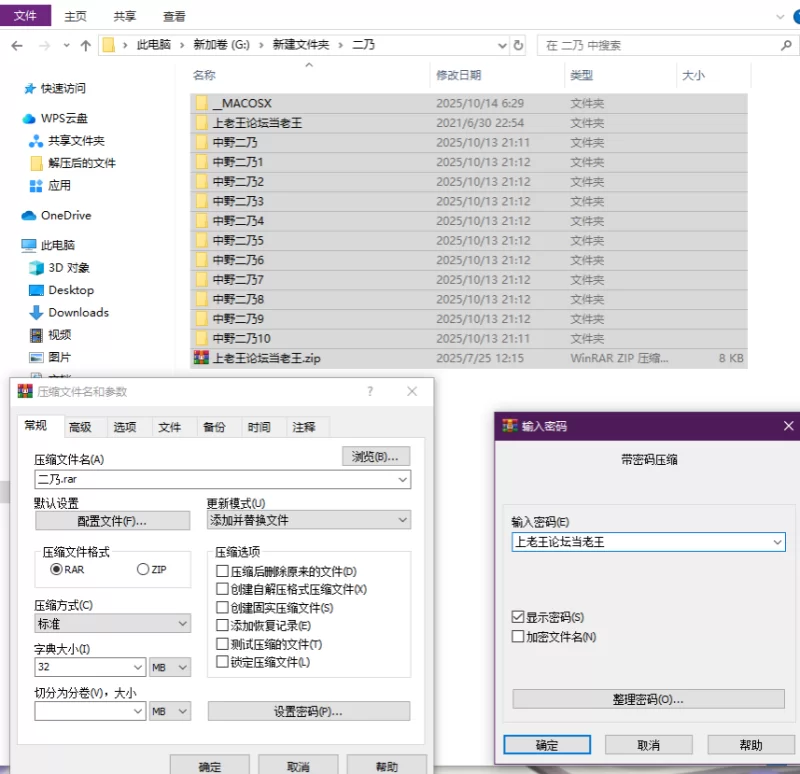Click the 输入密码 text field

640,542
